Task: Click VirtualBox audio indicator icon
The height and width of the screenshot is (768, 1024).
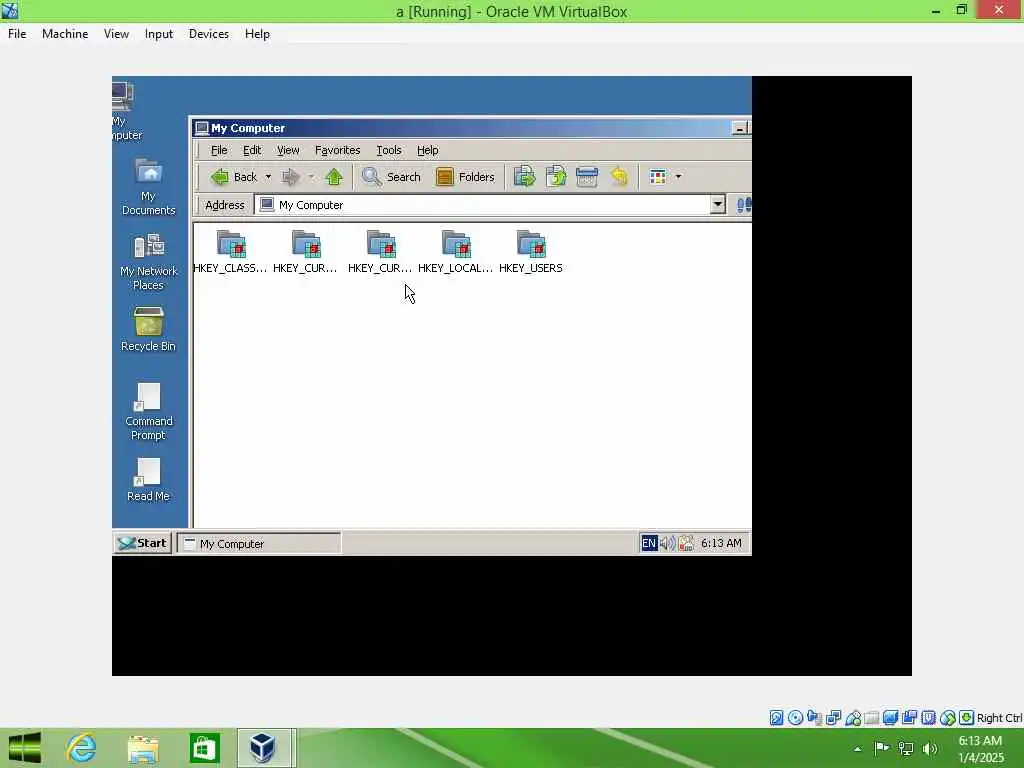Action: (814, 718)
